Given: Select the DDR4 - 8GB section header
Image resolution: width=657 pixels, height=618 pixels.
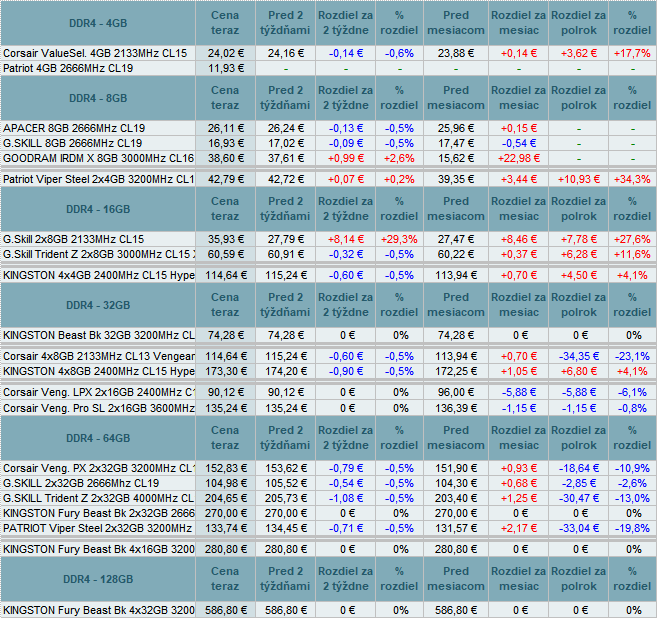Looking at the screenshot, I should [x=98, y=98].
